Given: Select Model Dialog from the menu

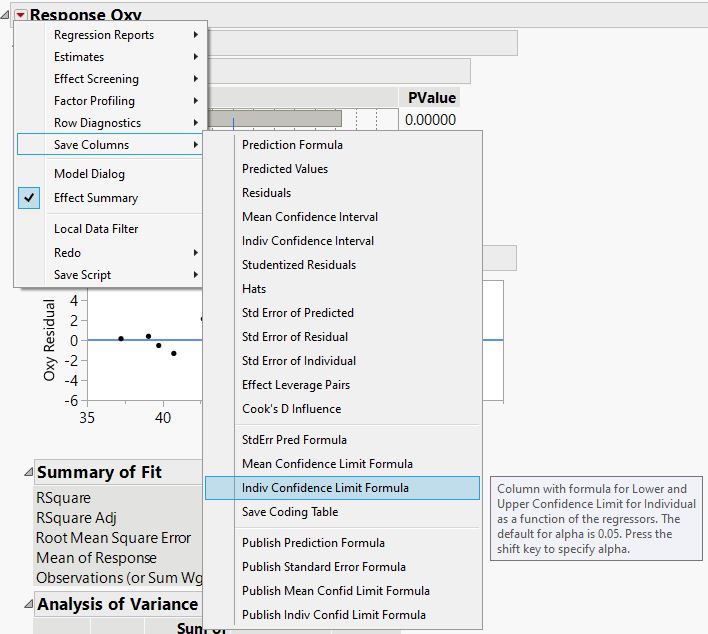Looking at the screenshot, I should [x=89, y=174].
